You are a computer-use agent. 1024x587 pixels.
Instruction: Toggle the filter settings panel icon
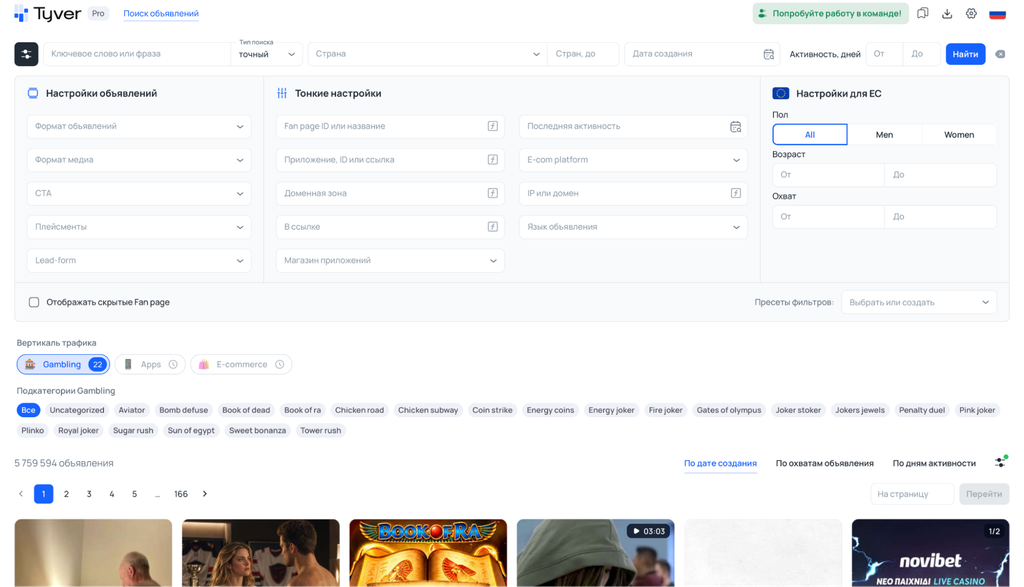26,54
